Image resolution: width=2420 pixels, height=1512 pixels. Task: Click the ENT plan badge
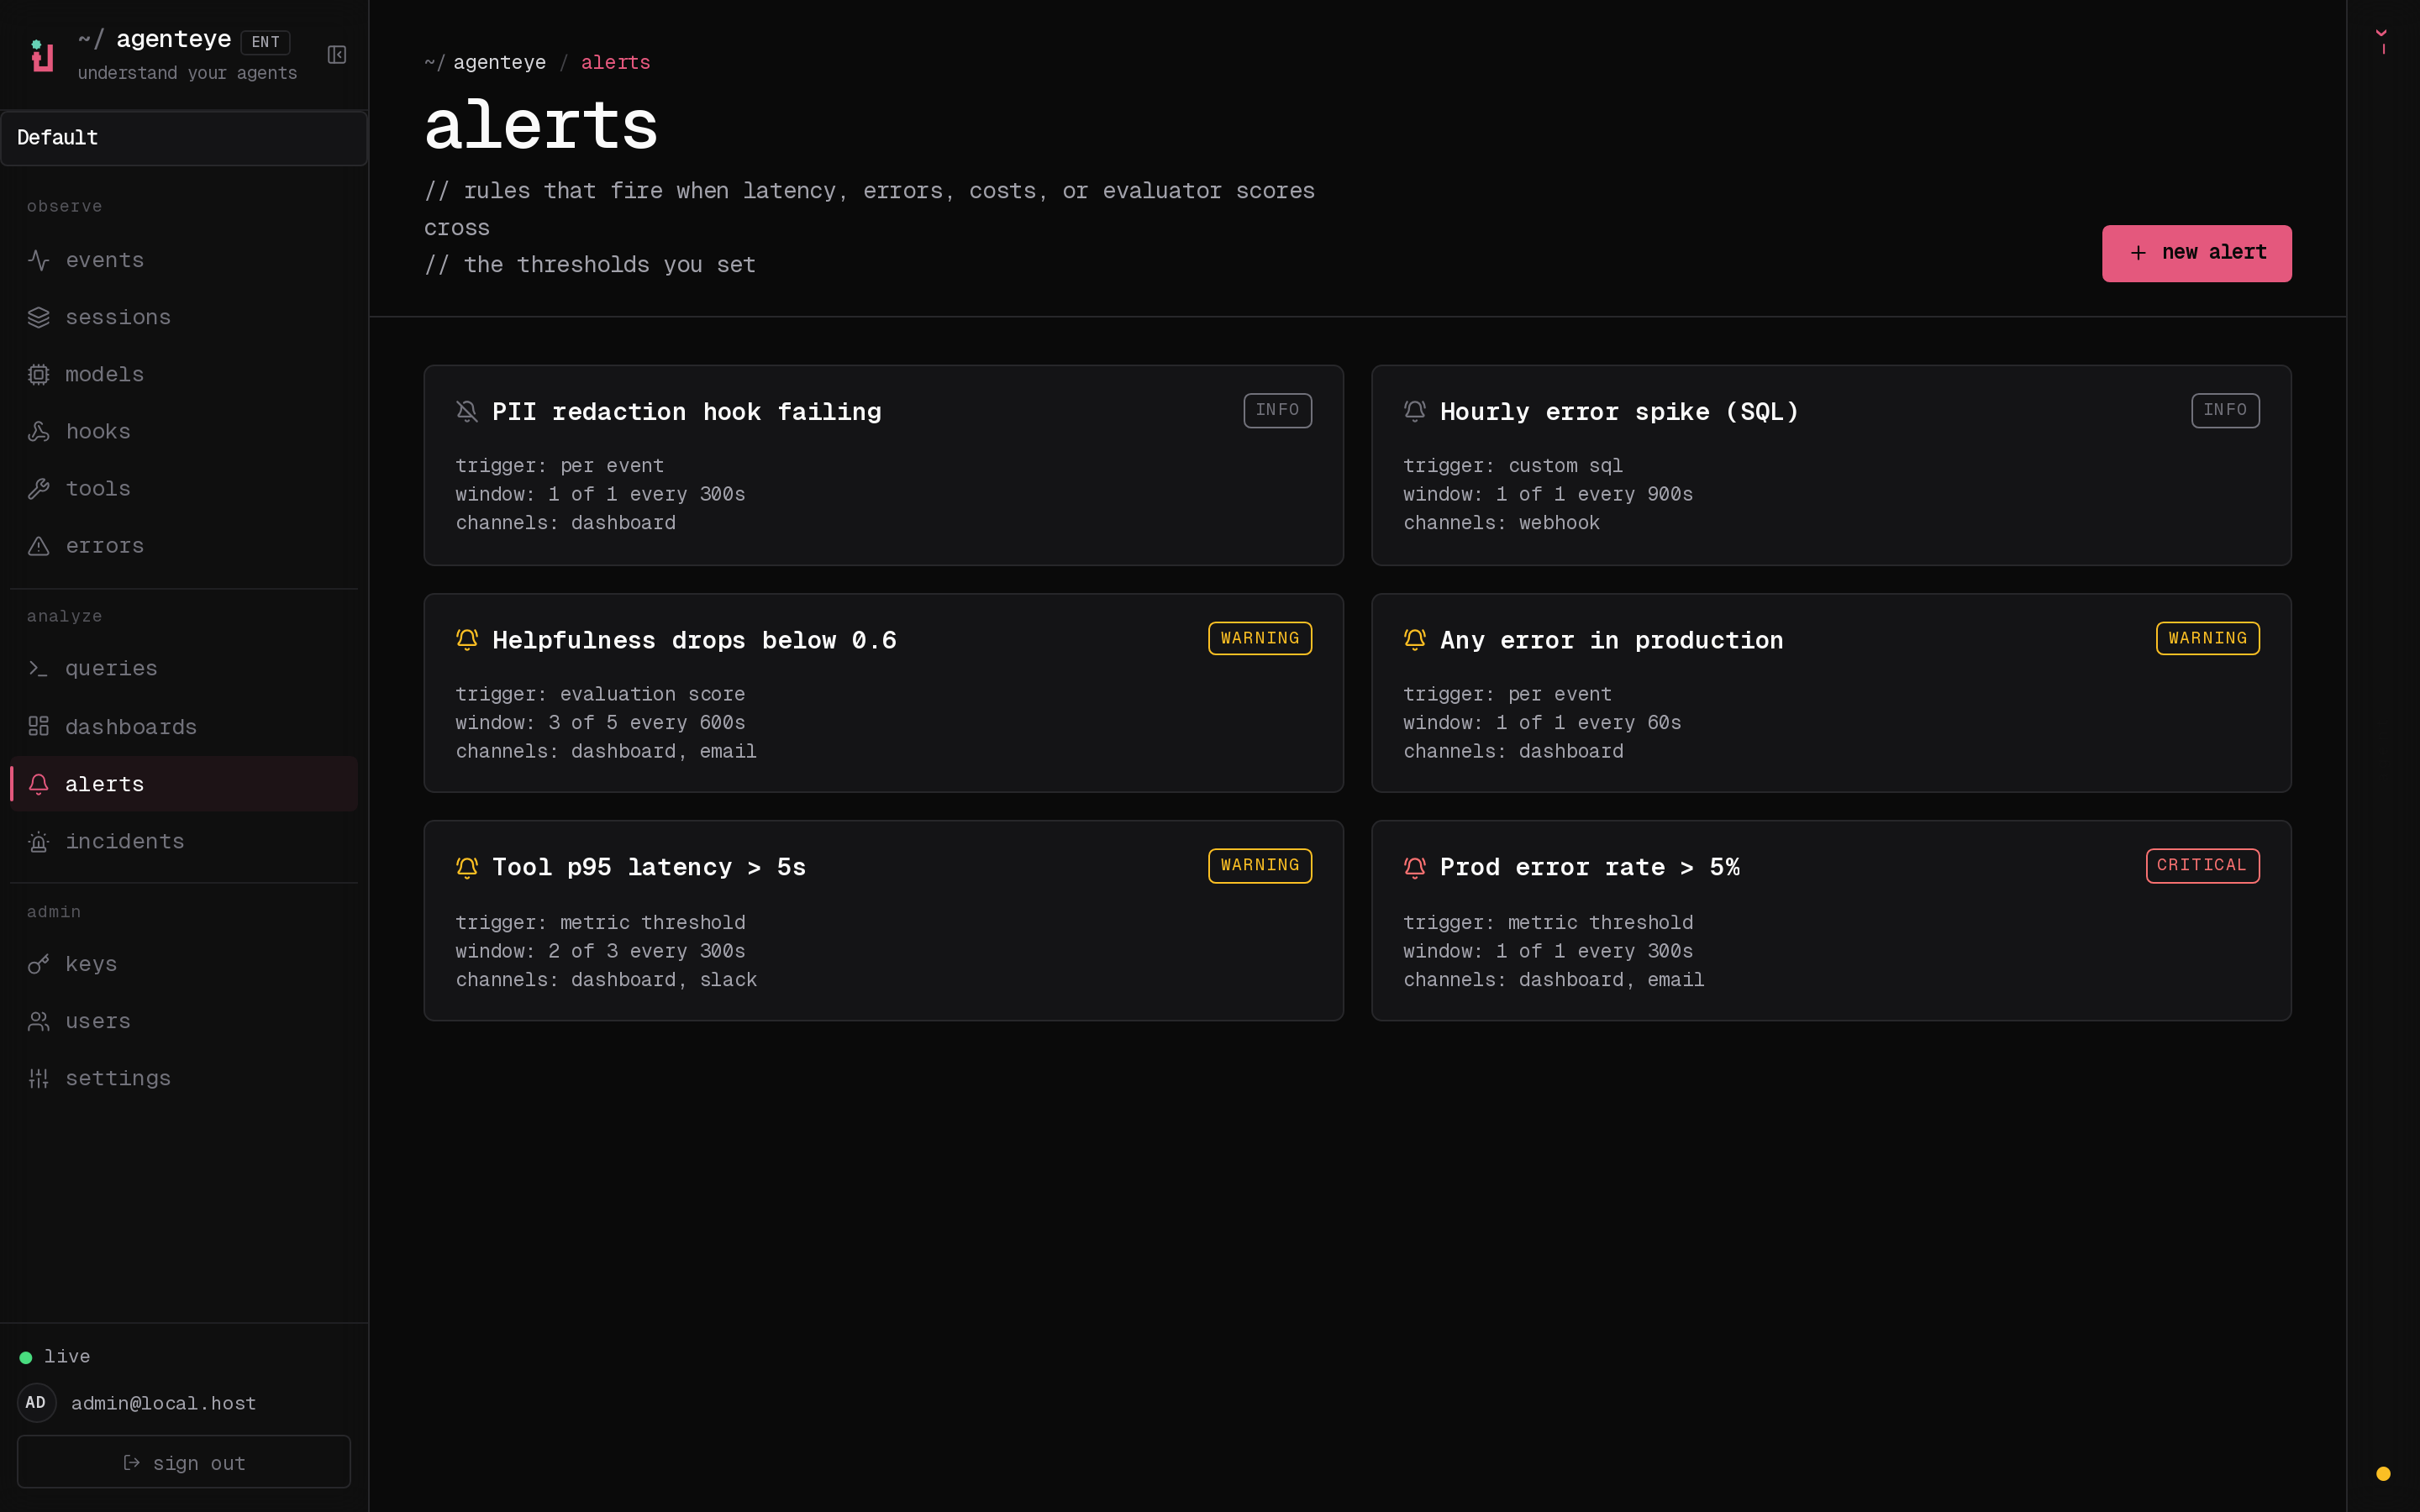tap(265, 42)
